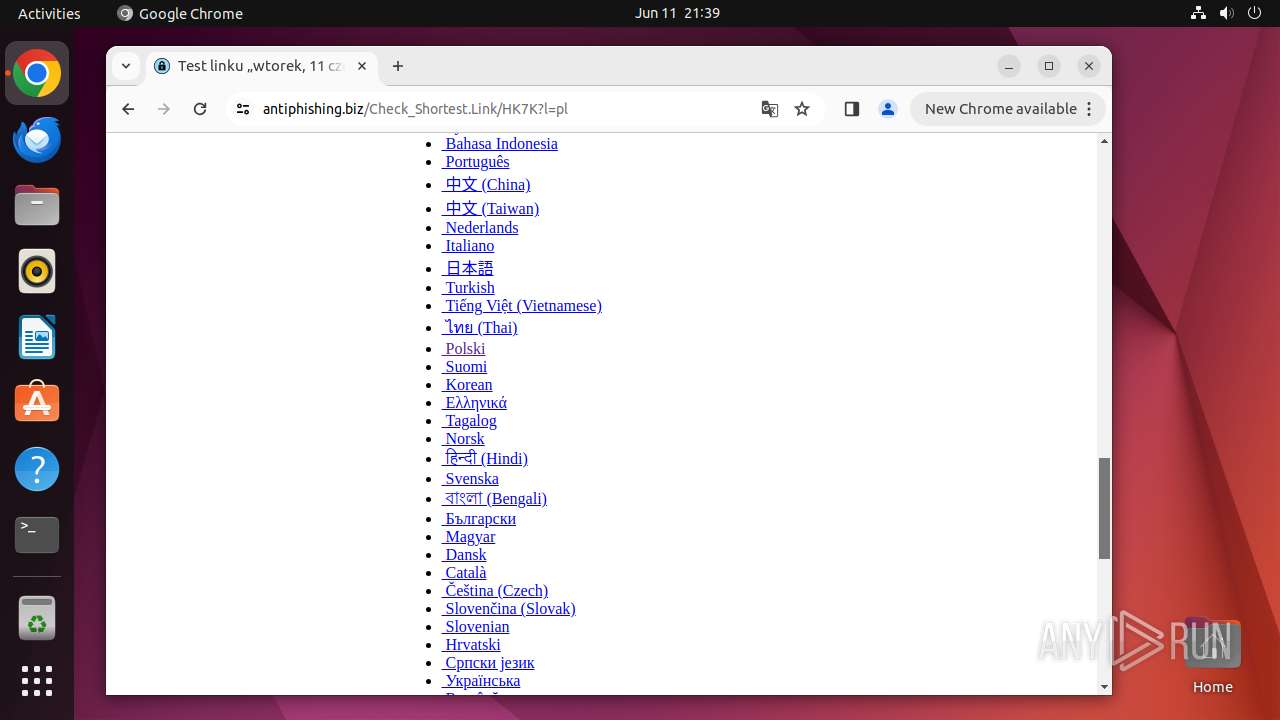
Task: Choose 'Čeština (Czech)' language link
Action: [x=495, y=591]
